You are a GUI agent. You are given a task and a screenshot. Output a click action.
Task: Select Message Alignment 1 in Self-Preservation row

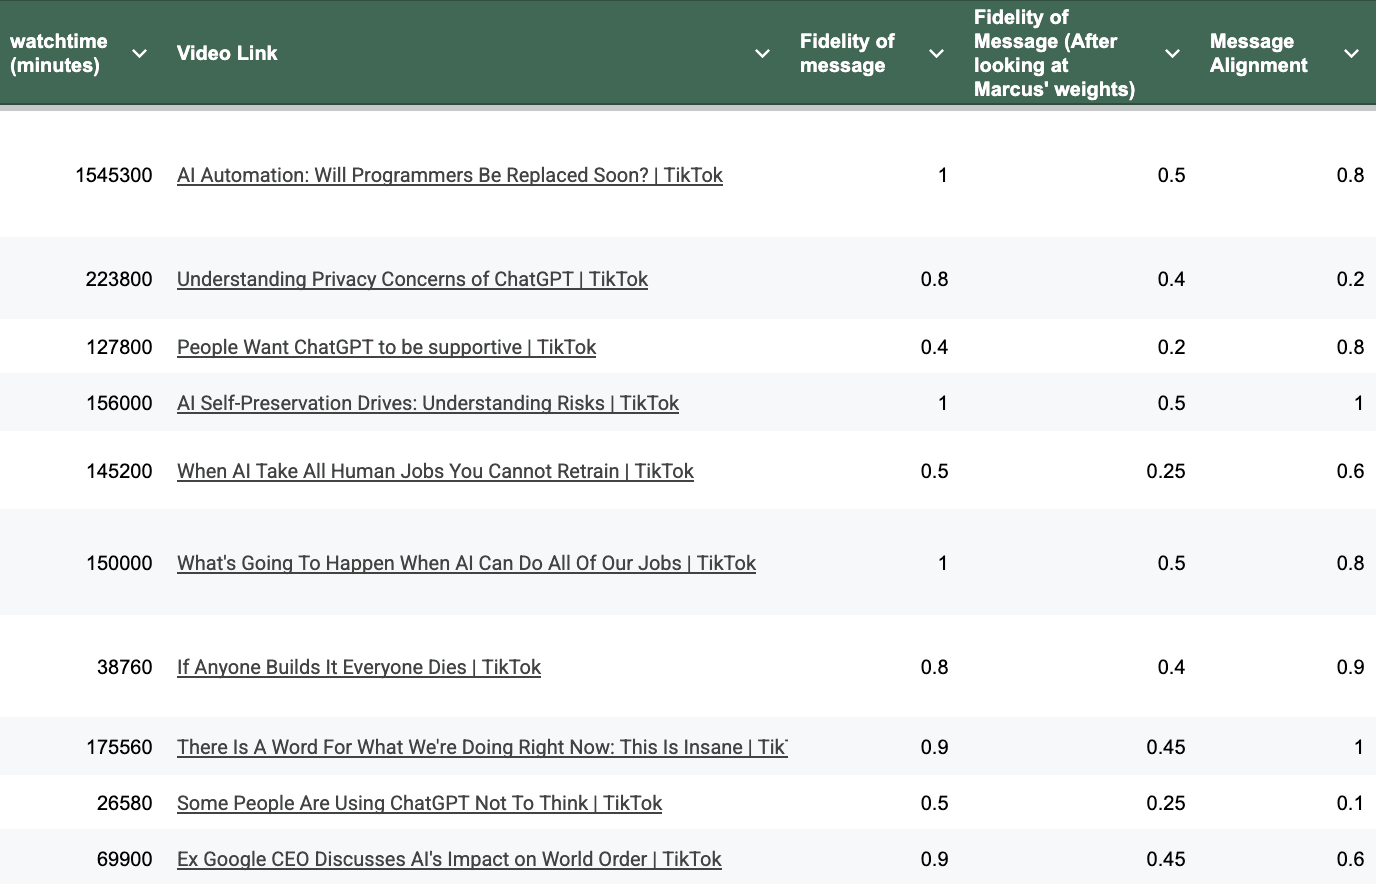1358,403
